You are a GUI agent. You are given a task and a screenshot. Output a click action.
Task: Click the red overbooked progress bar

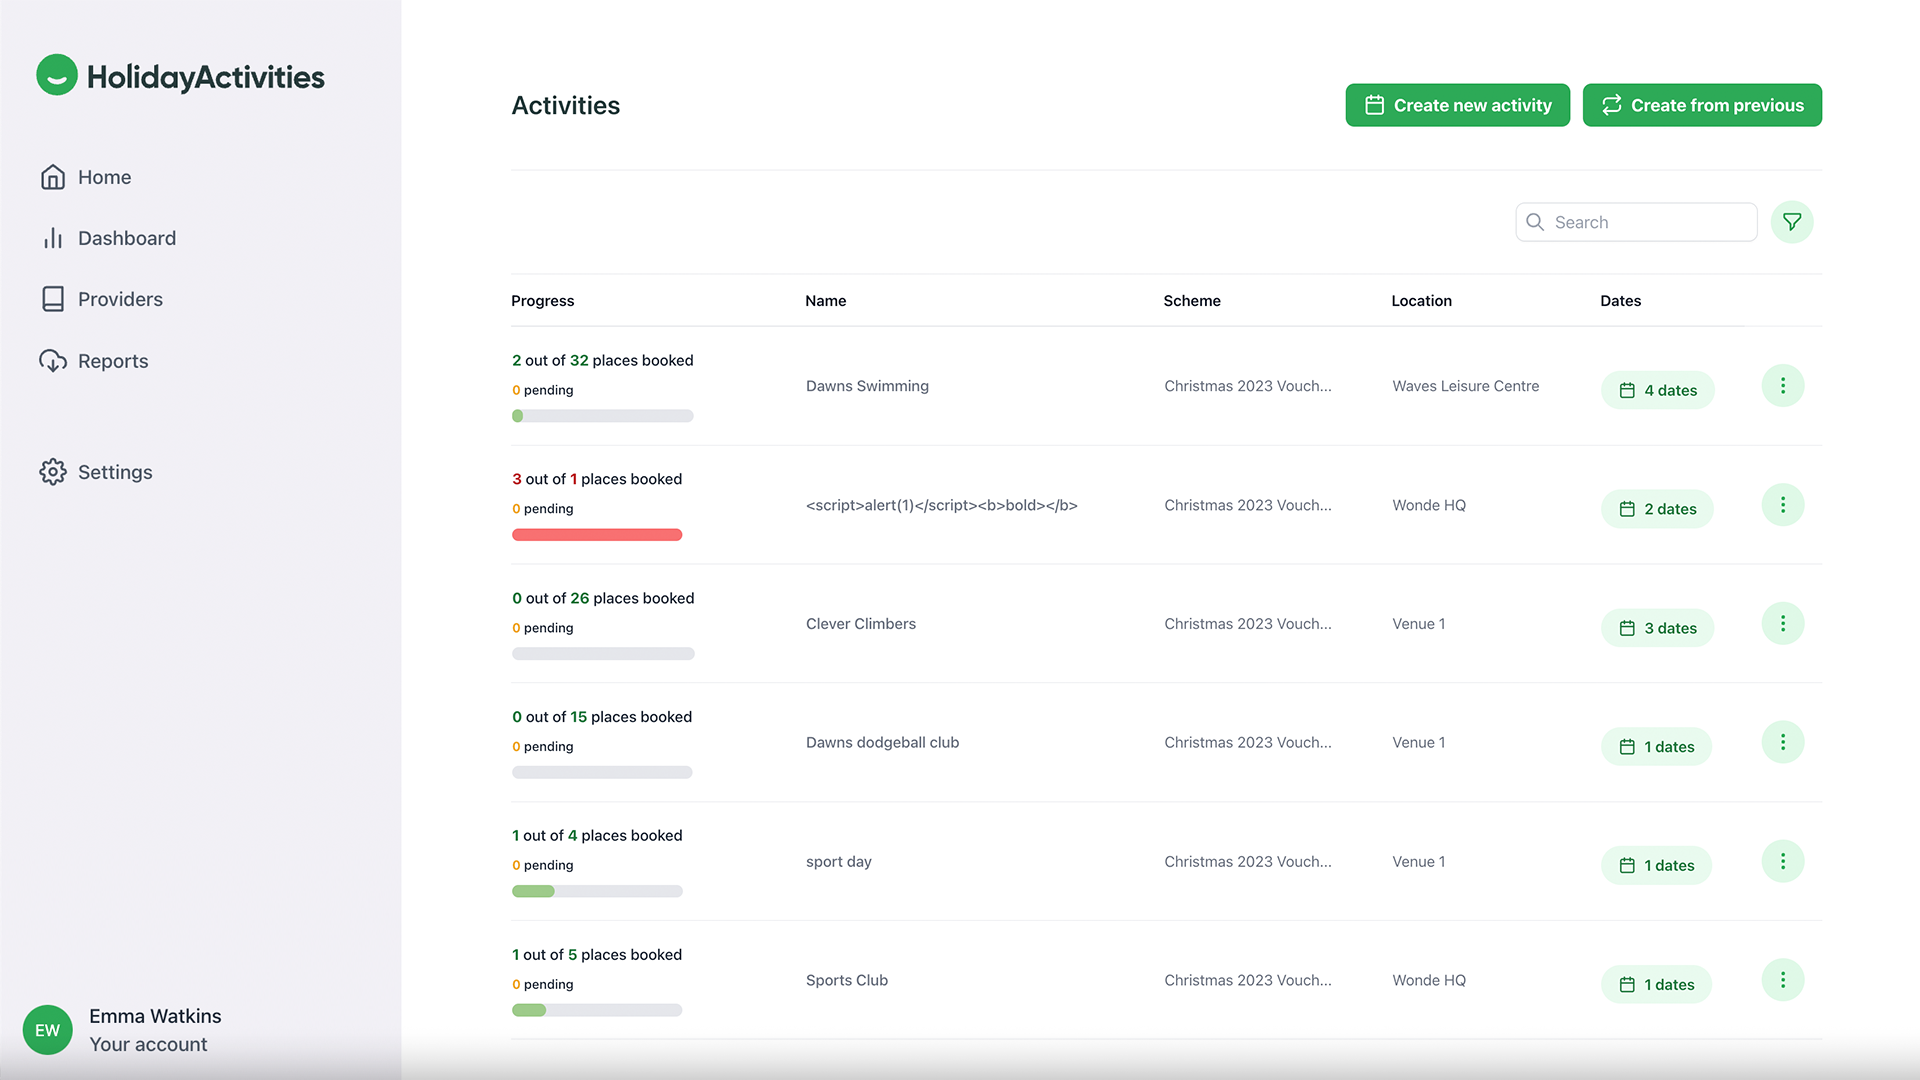coord(597,535)
